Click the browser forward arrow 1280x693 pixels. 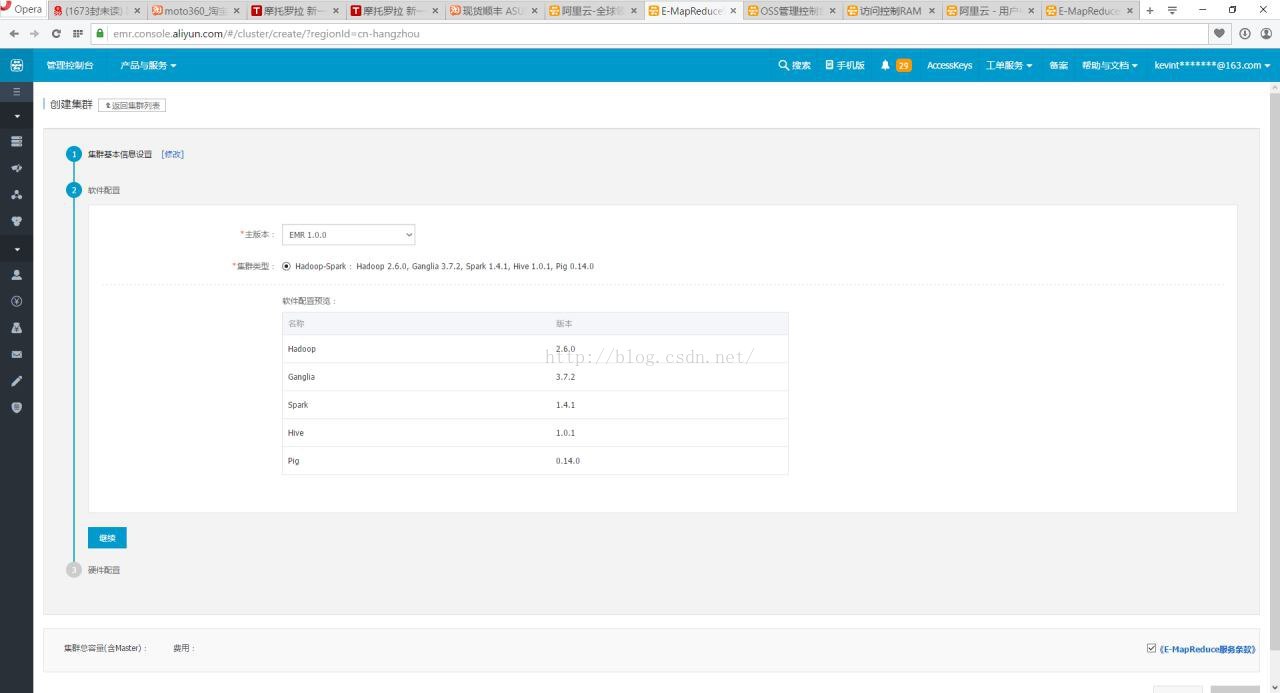35,33
